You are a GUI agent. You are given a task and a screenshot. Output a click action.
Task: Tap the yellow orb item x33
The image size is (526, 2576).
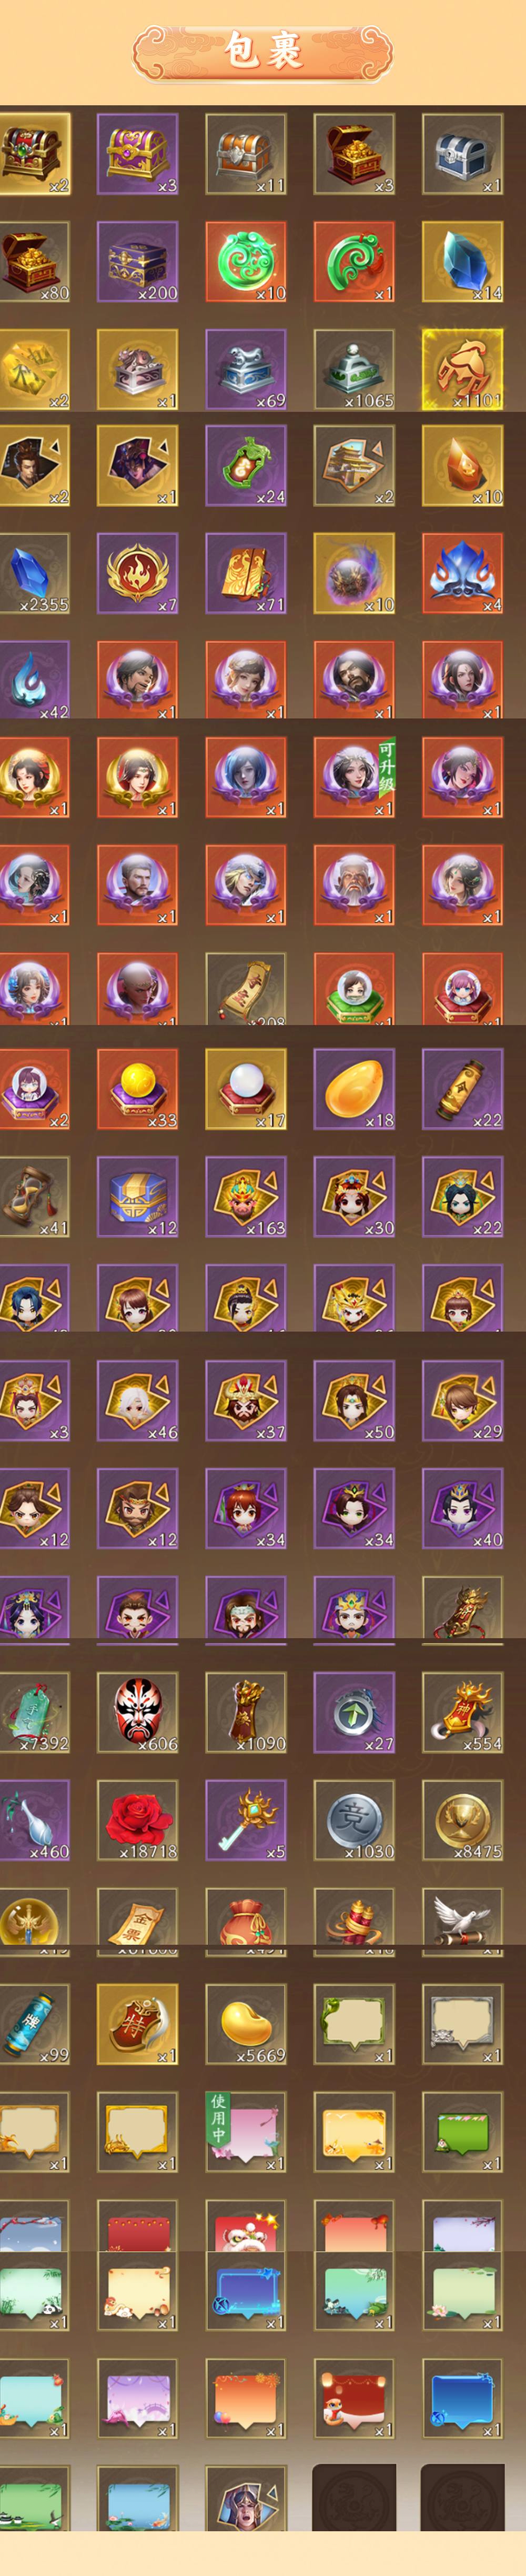click(x=138, y=1089)
